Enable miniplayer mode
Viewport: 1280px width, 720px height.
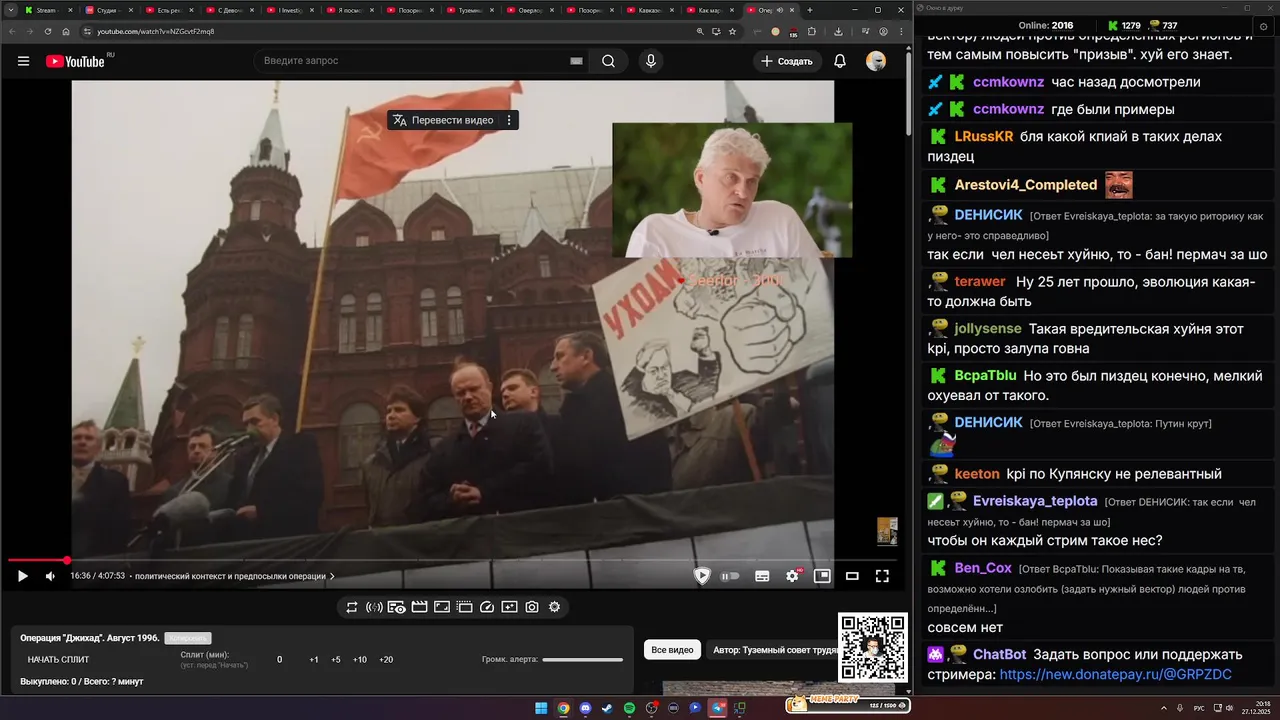[x=822, y=576]
